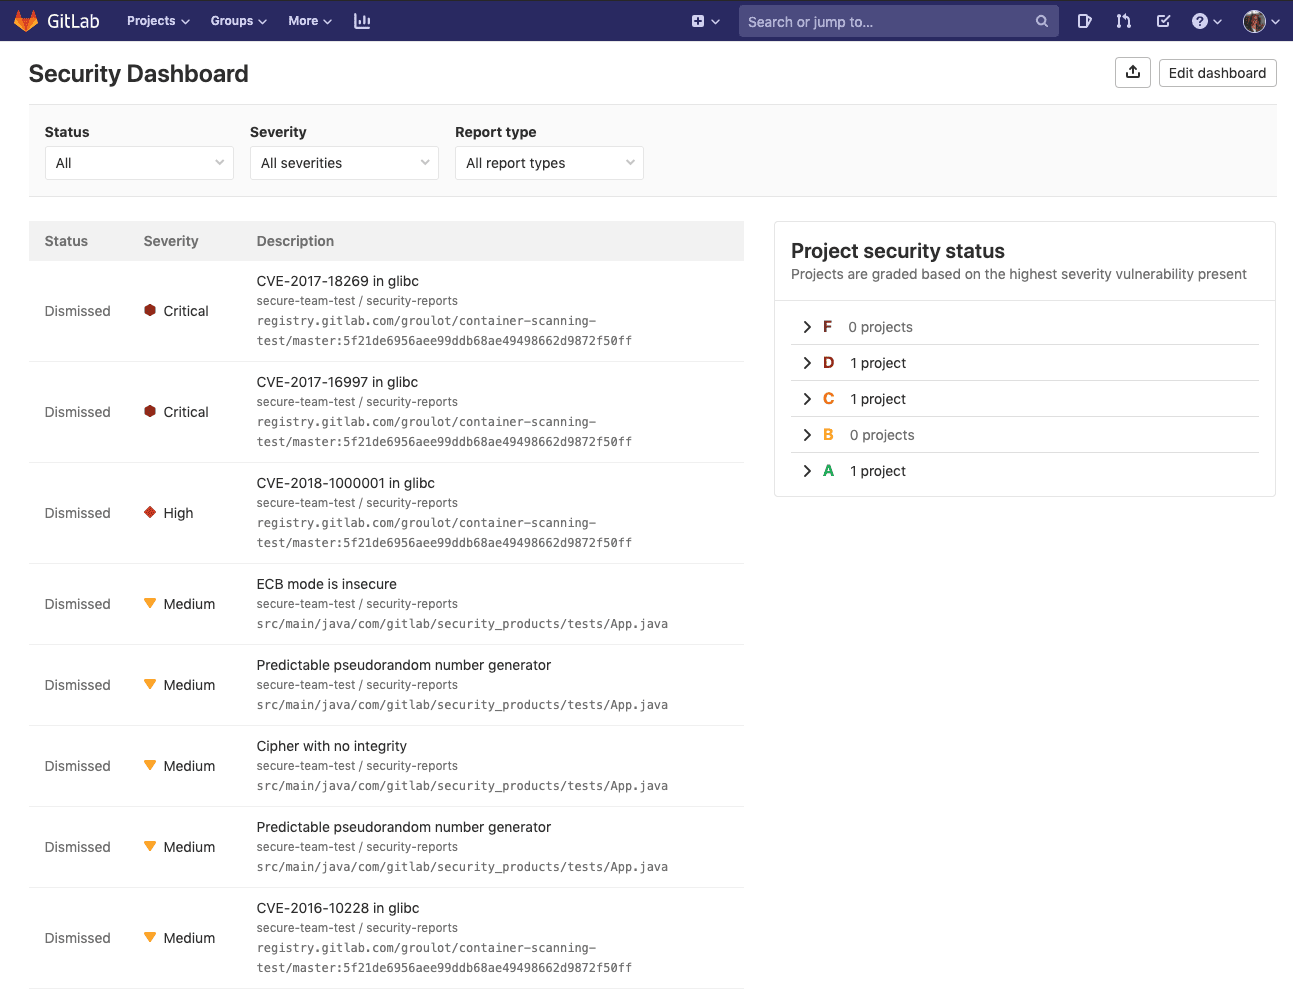Click the search magnifier icon

(x=1042, y=21)
